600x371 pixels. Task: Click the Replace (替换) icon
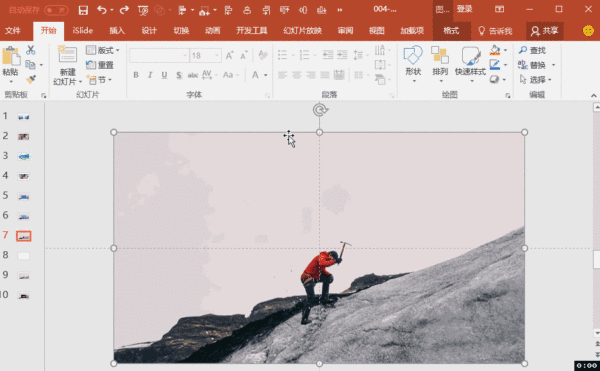pos(532,65)
